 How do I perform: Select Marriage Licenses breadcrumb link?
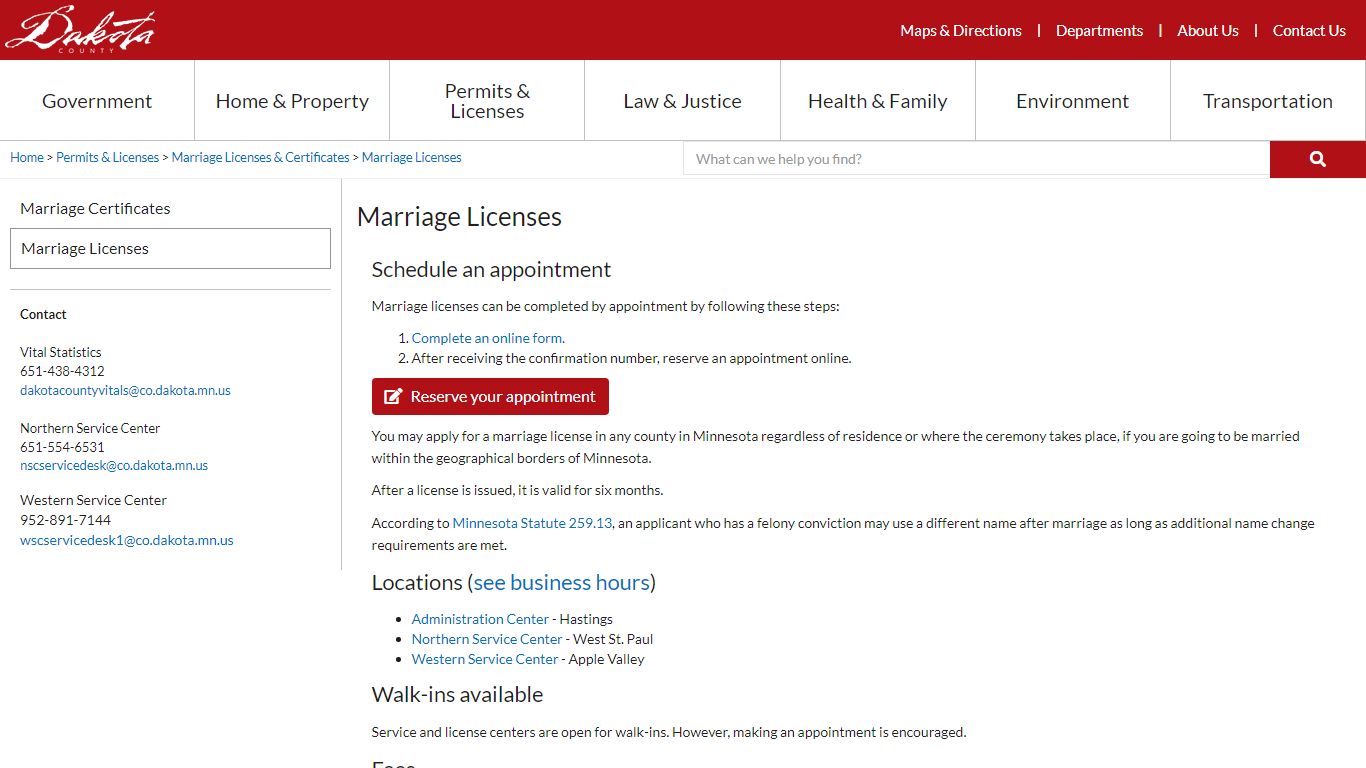(x=412, y=157)
